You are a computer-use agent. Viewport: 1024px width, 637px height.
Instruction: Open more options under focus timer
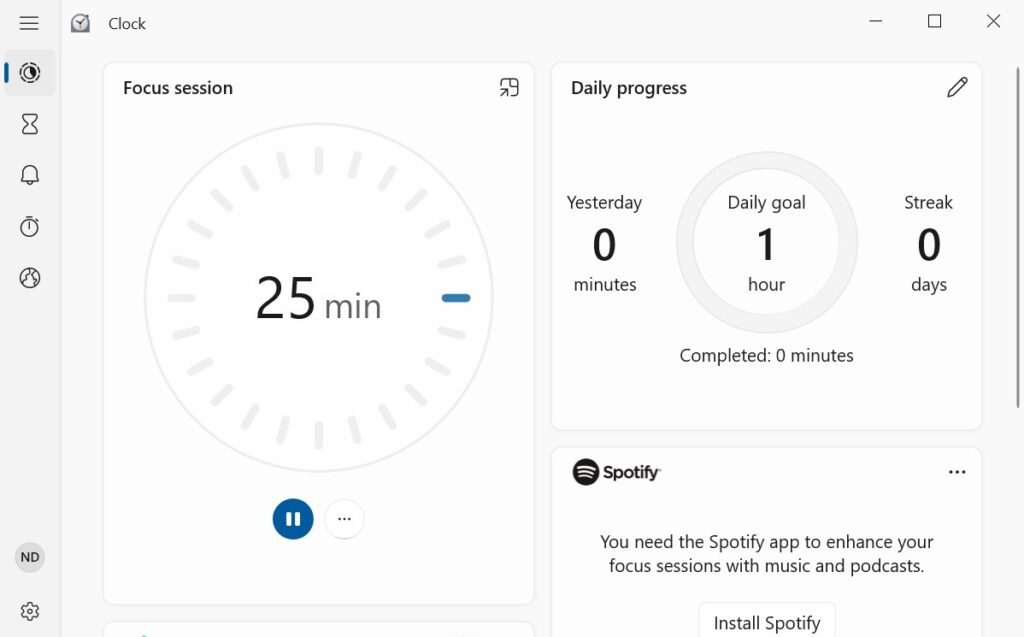(344, 519)
